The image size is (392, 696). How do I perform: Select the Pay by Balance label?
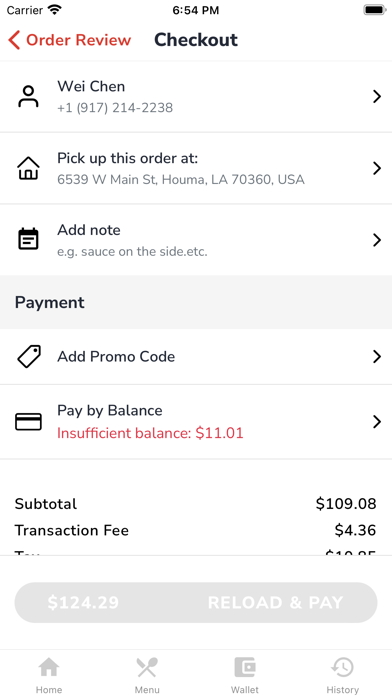(110, 411)
